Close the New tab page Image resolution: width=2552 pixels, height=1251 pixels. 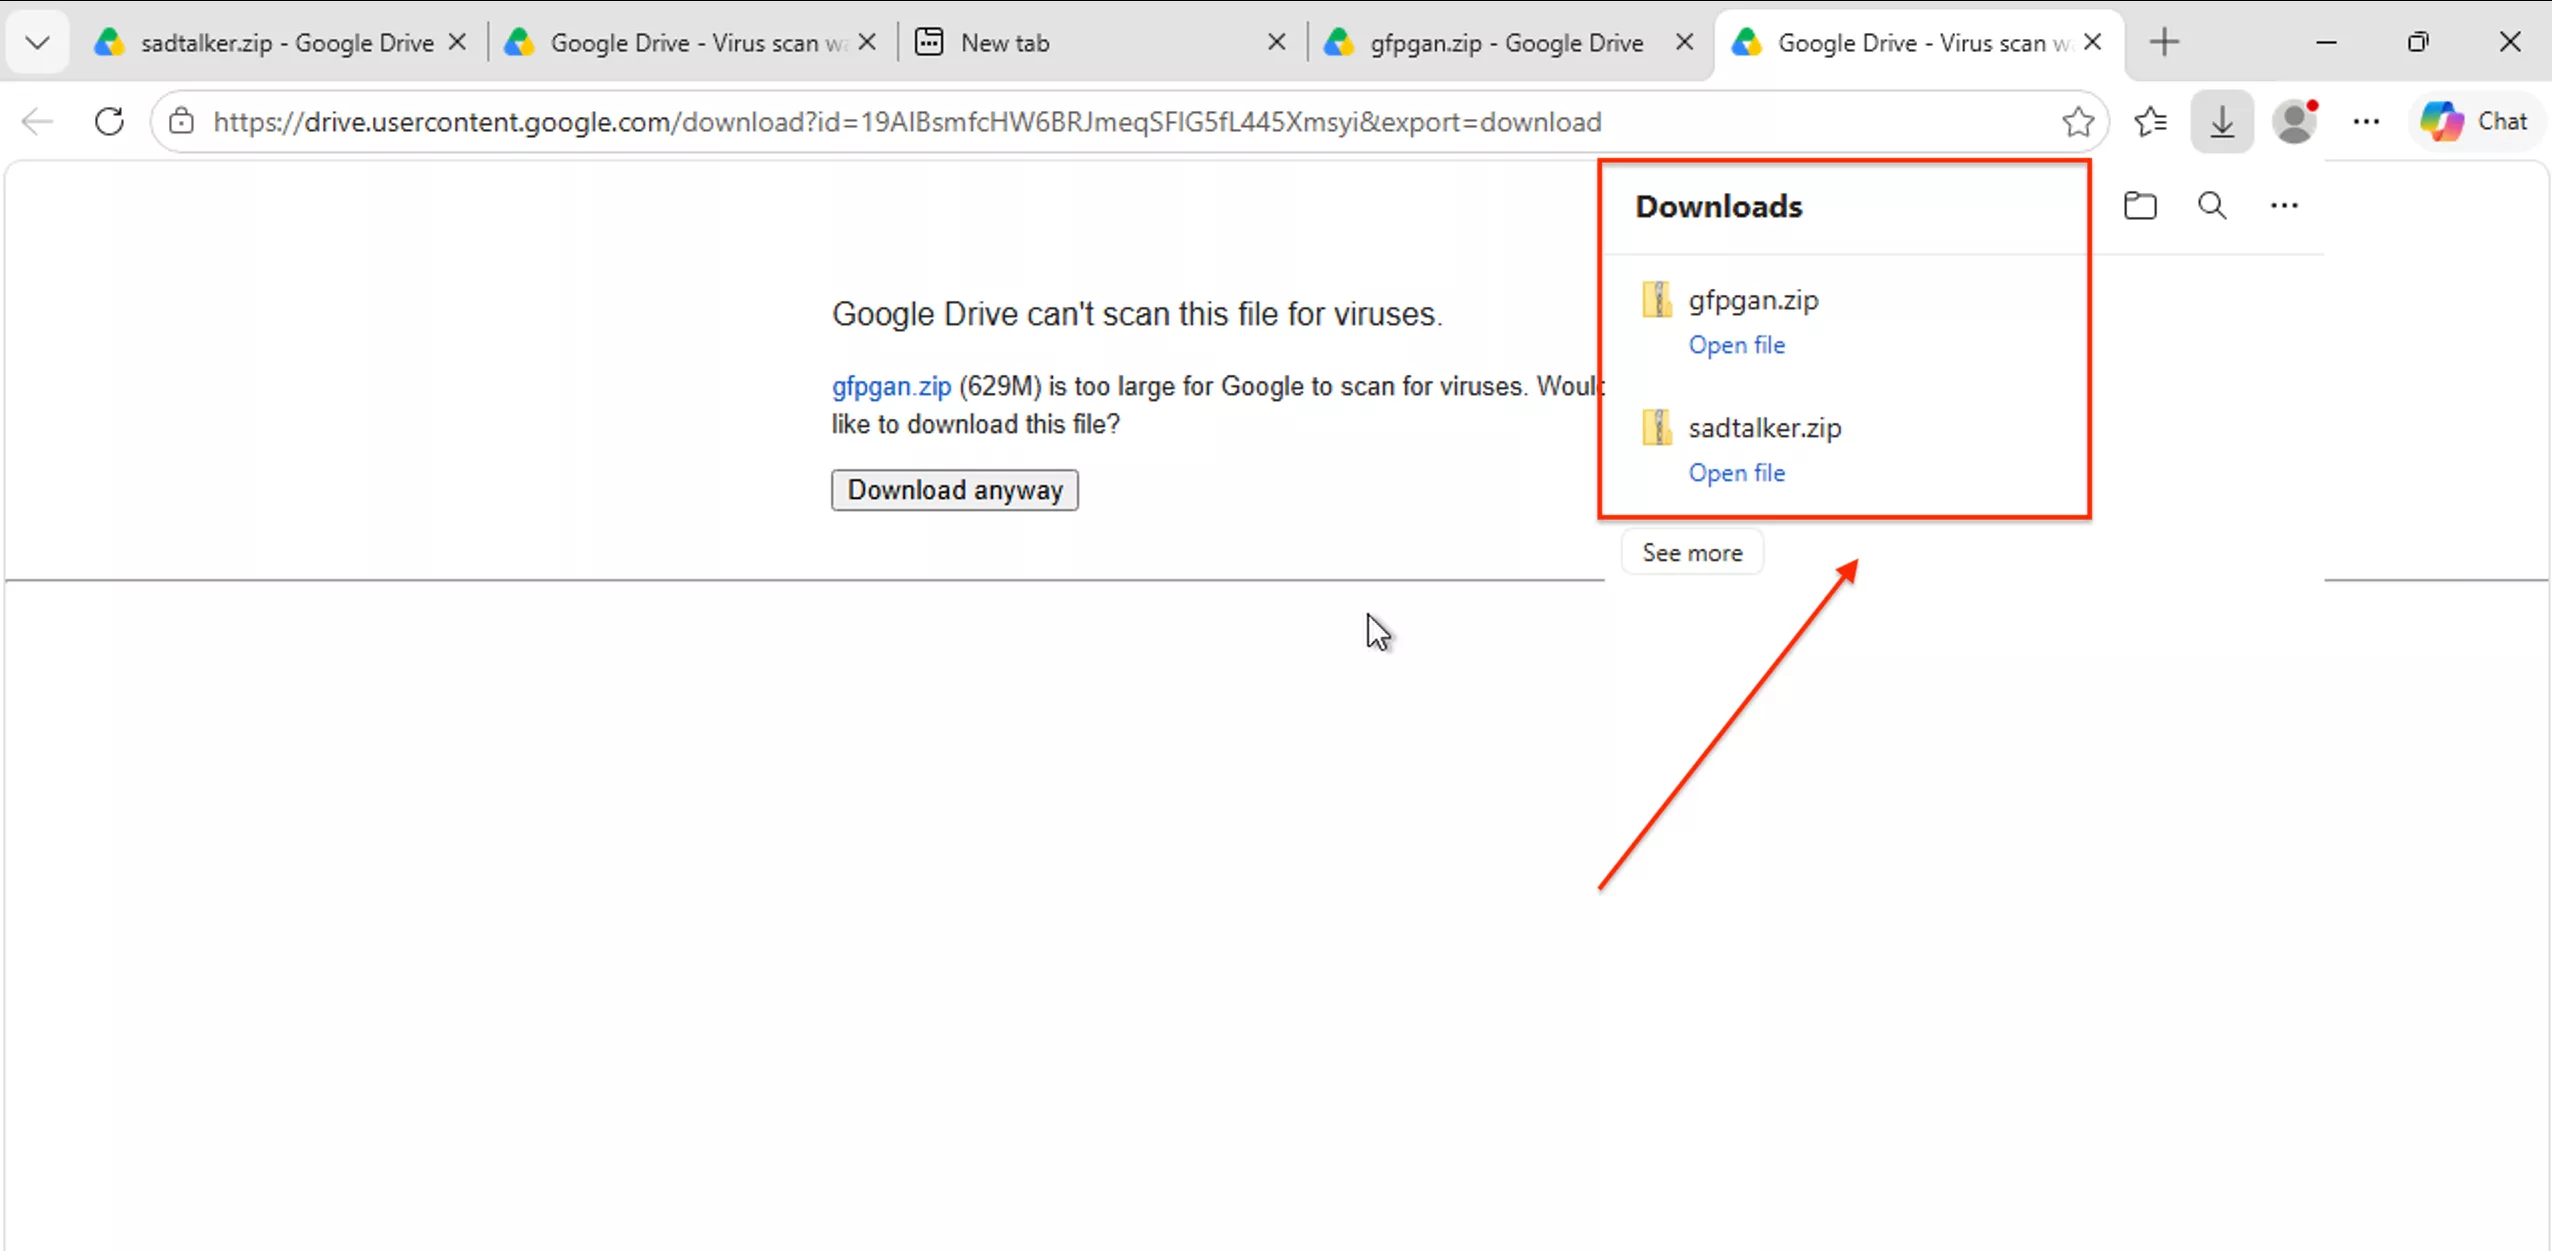[1277, 42]
